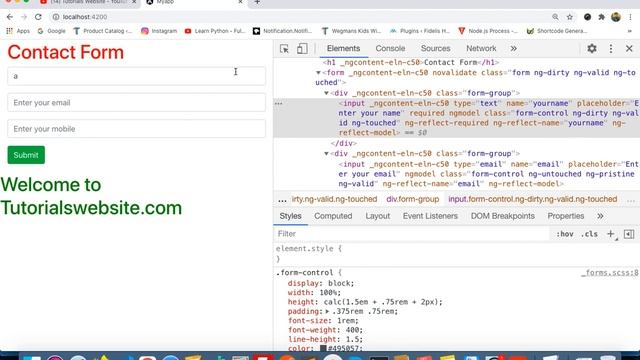Open the selected node's ellipsis actions
This screenshot has width=640, height=360.
278,104
